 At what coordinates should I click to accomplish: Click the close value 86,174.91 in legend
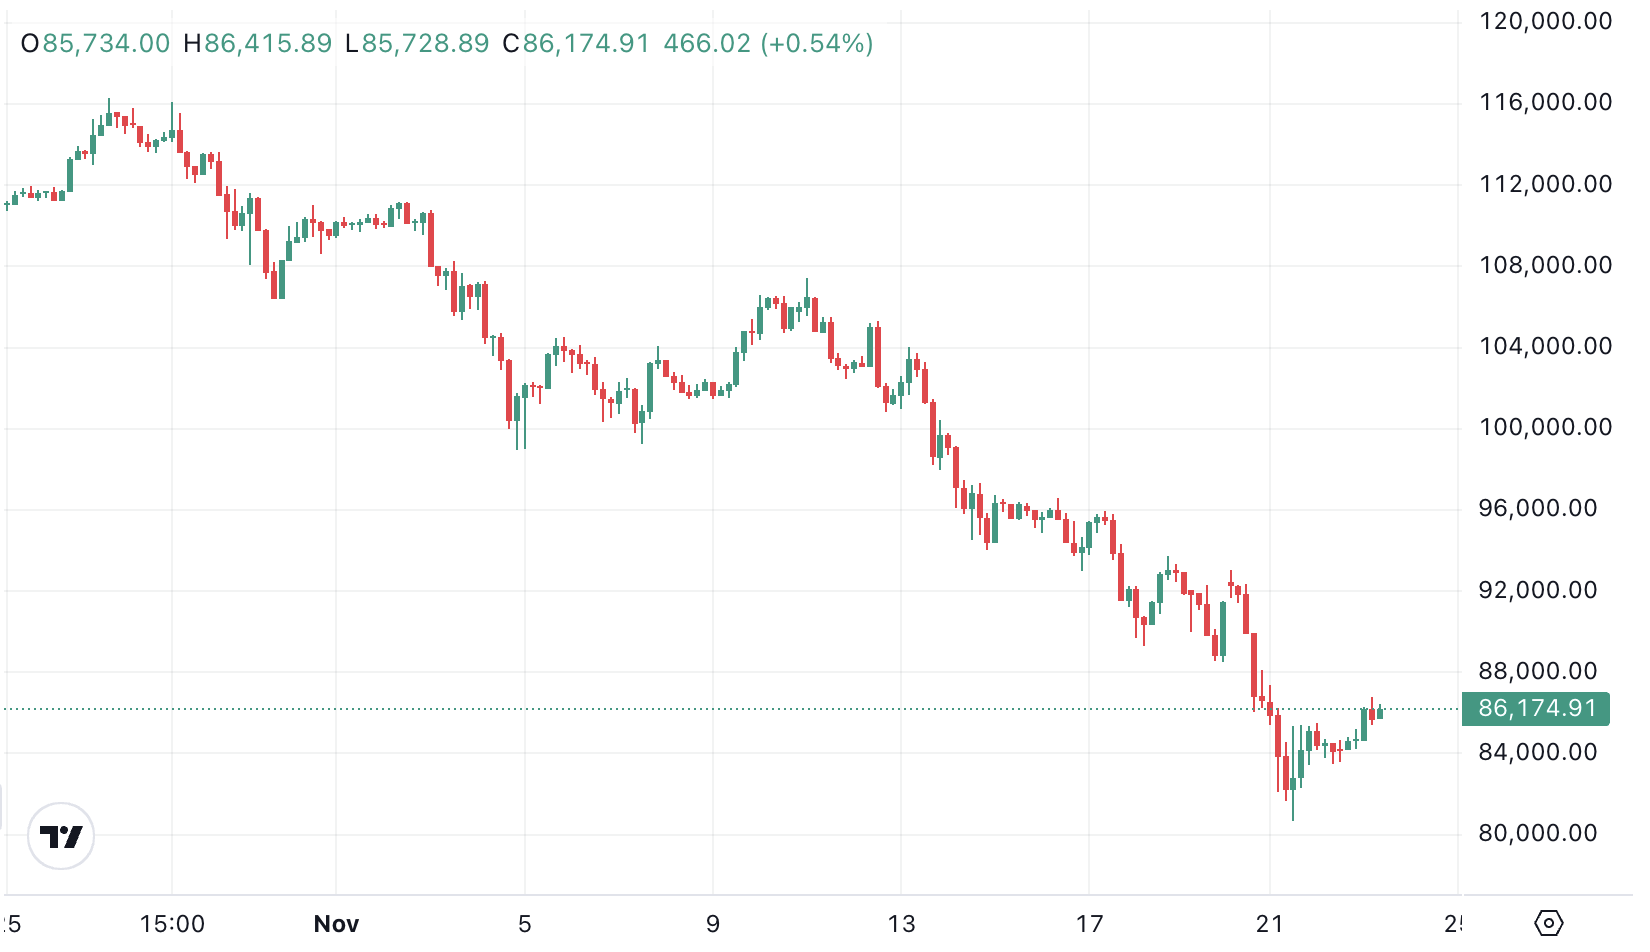click(x=586, y=44)
